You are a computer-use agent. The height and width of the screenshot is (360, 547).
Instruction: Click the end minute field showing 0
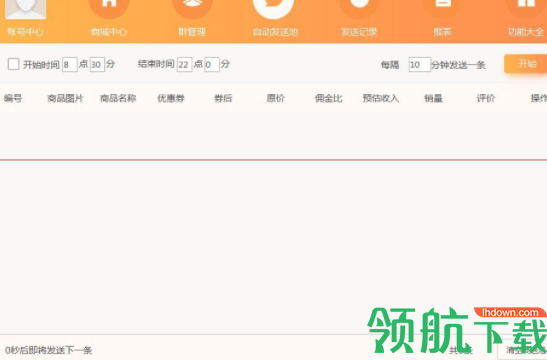pyautogui.click(x=212, y=65)
